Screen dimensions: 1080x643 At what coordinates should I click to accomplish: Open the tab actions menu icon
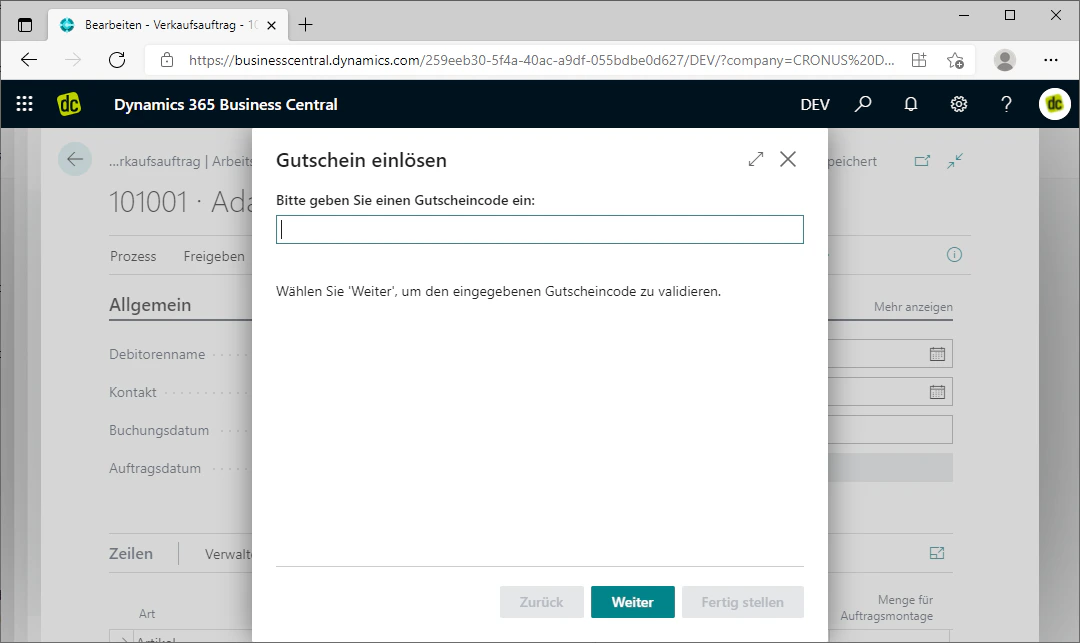25,25
